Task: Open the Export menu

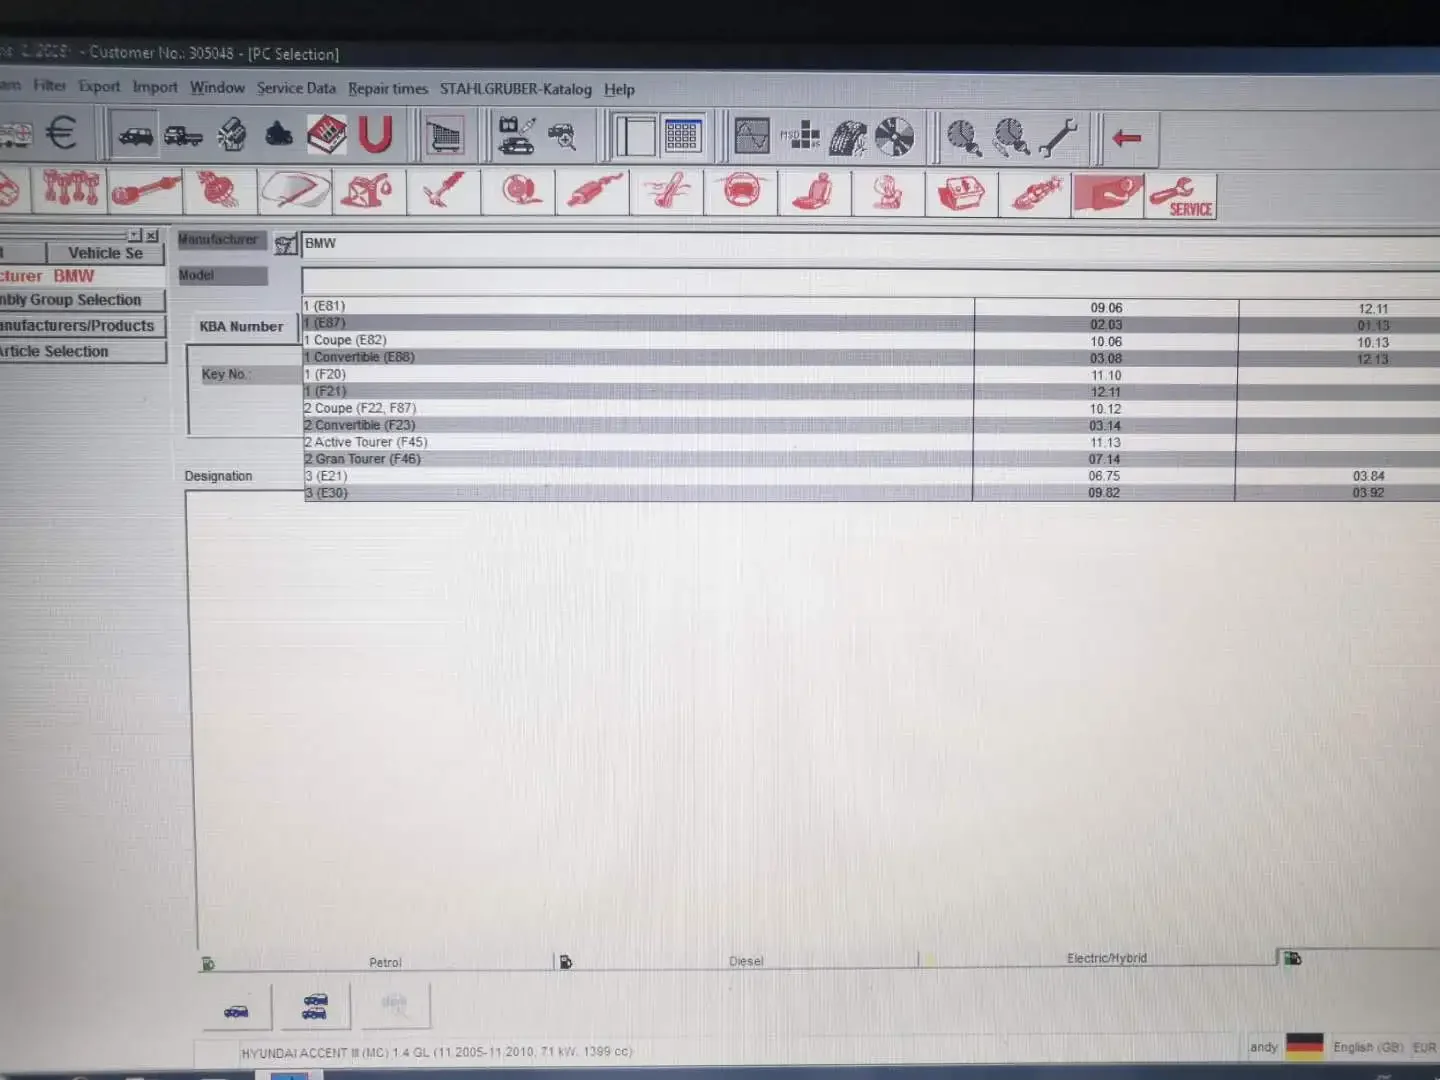Action: 99,87
